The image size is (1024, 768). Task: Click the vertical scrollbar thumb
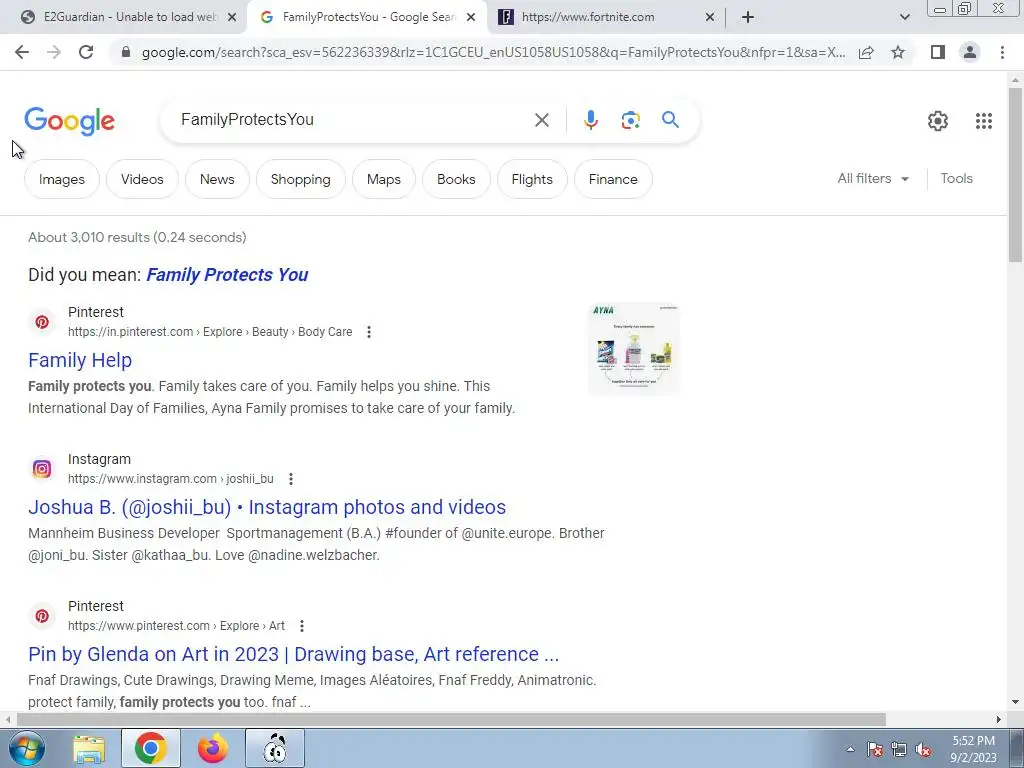click(x=1015, y=174)
